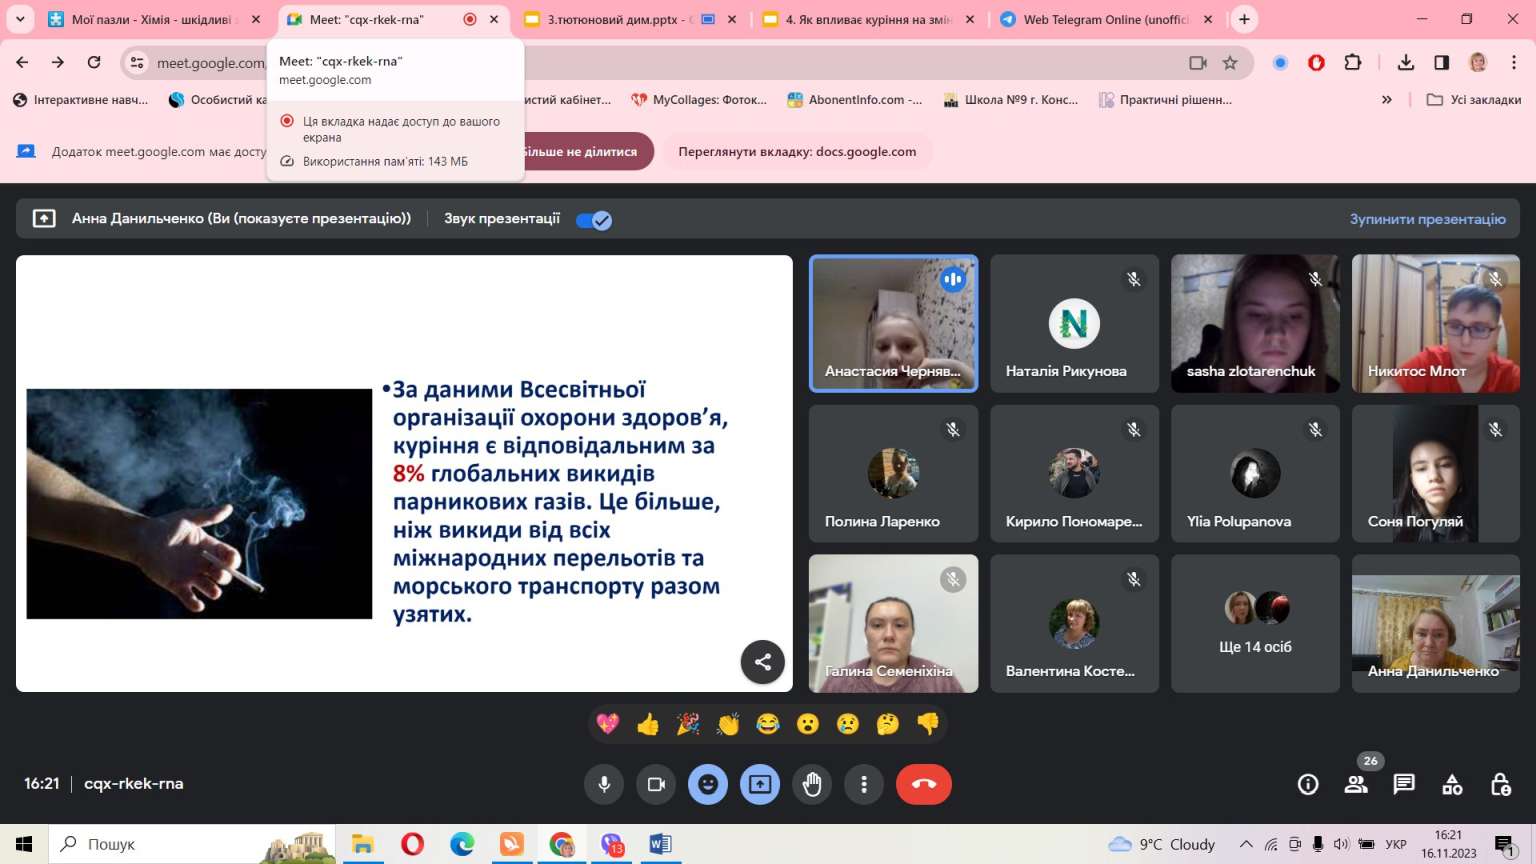Bookmark page with star icon
Screen dimensions: 1536x864
coord(1230,63)
